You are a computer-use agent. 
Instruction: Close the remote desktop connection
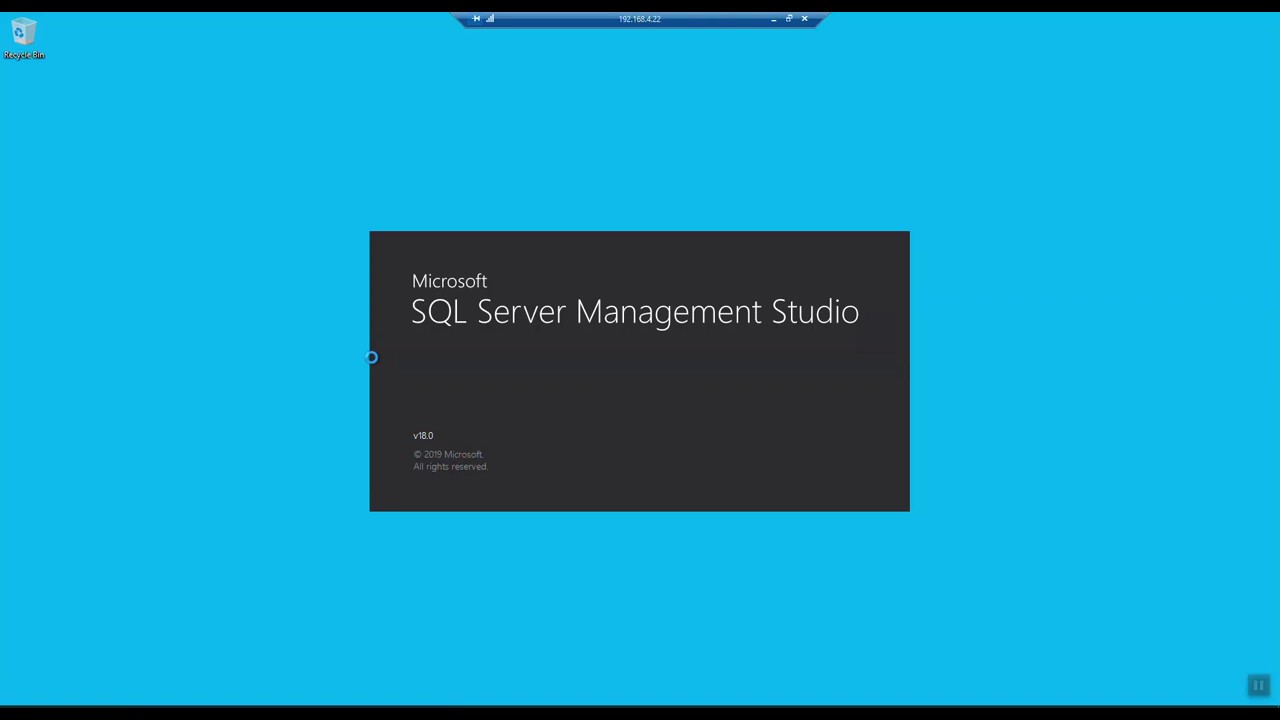coord(804,19)
